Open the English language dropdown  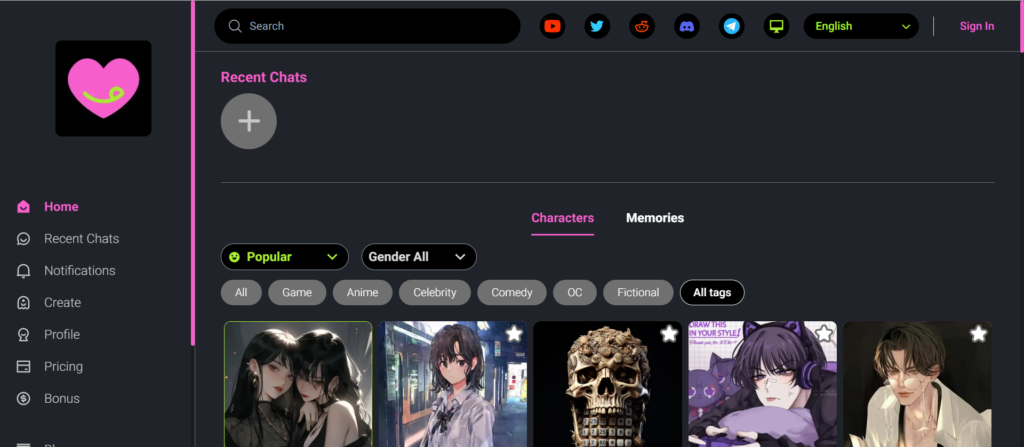[861, 26]
